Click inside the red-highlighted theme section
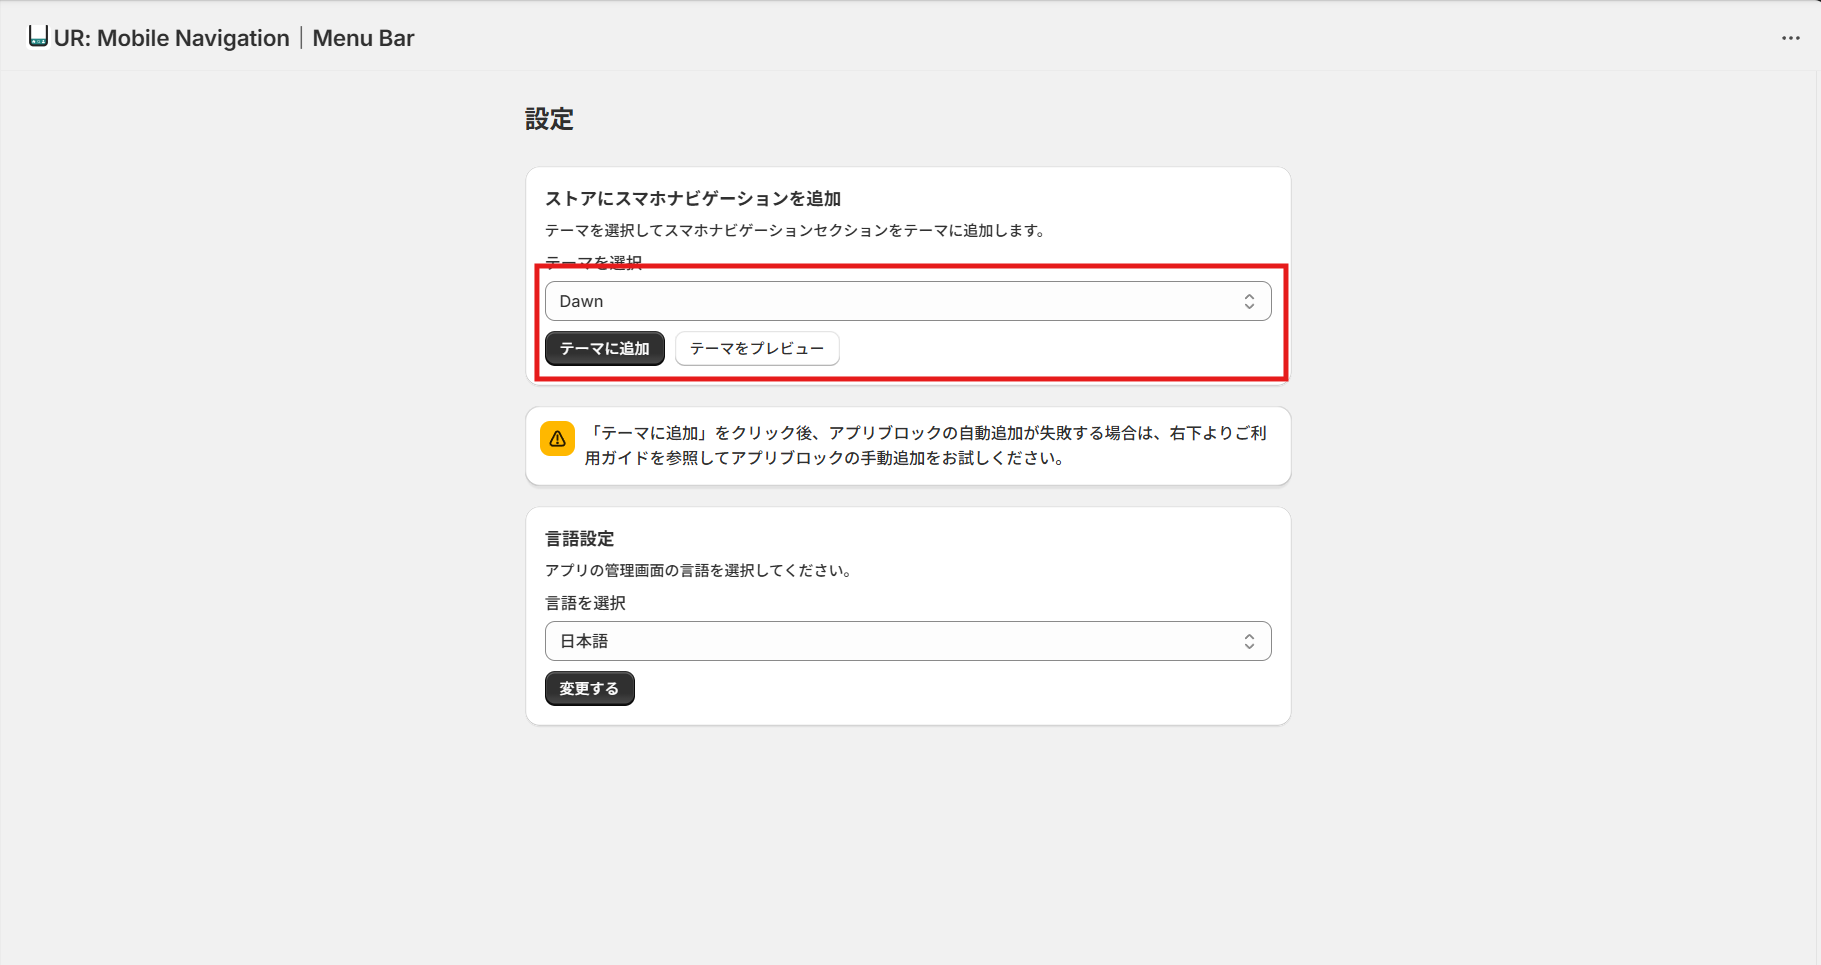The width and height of the screenshot is (1821, 965). point(908,322)
